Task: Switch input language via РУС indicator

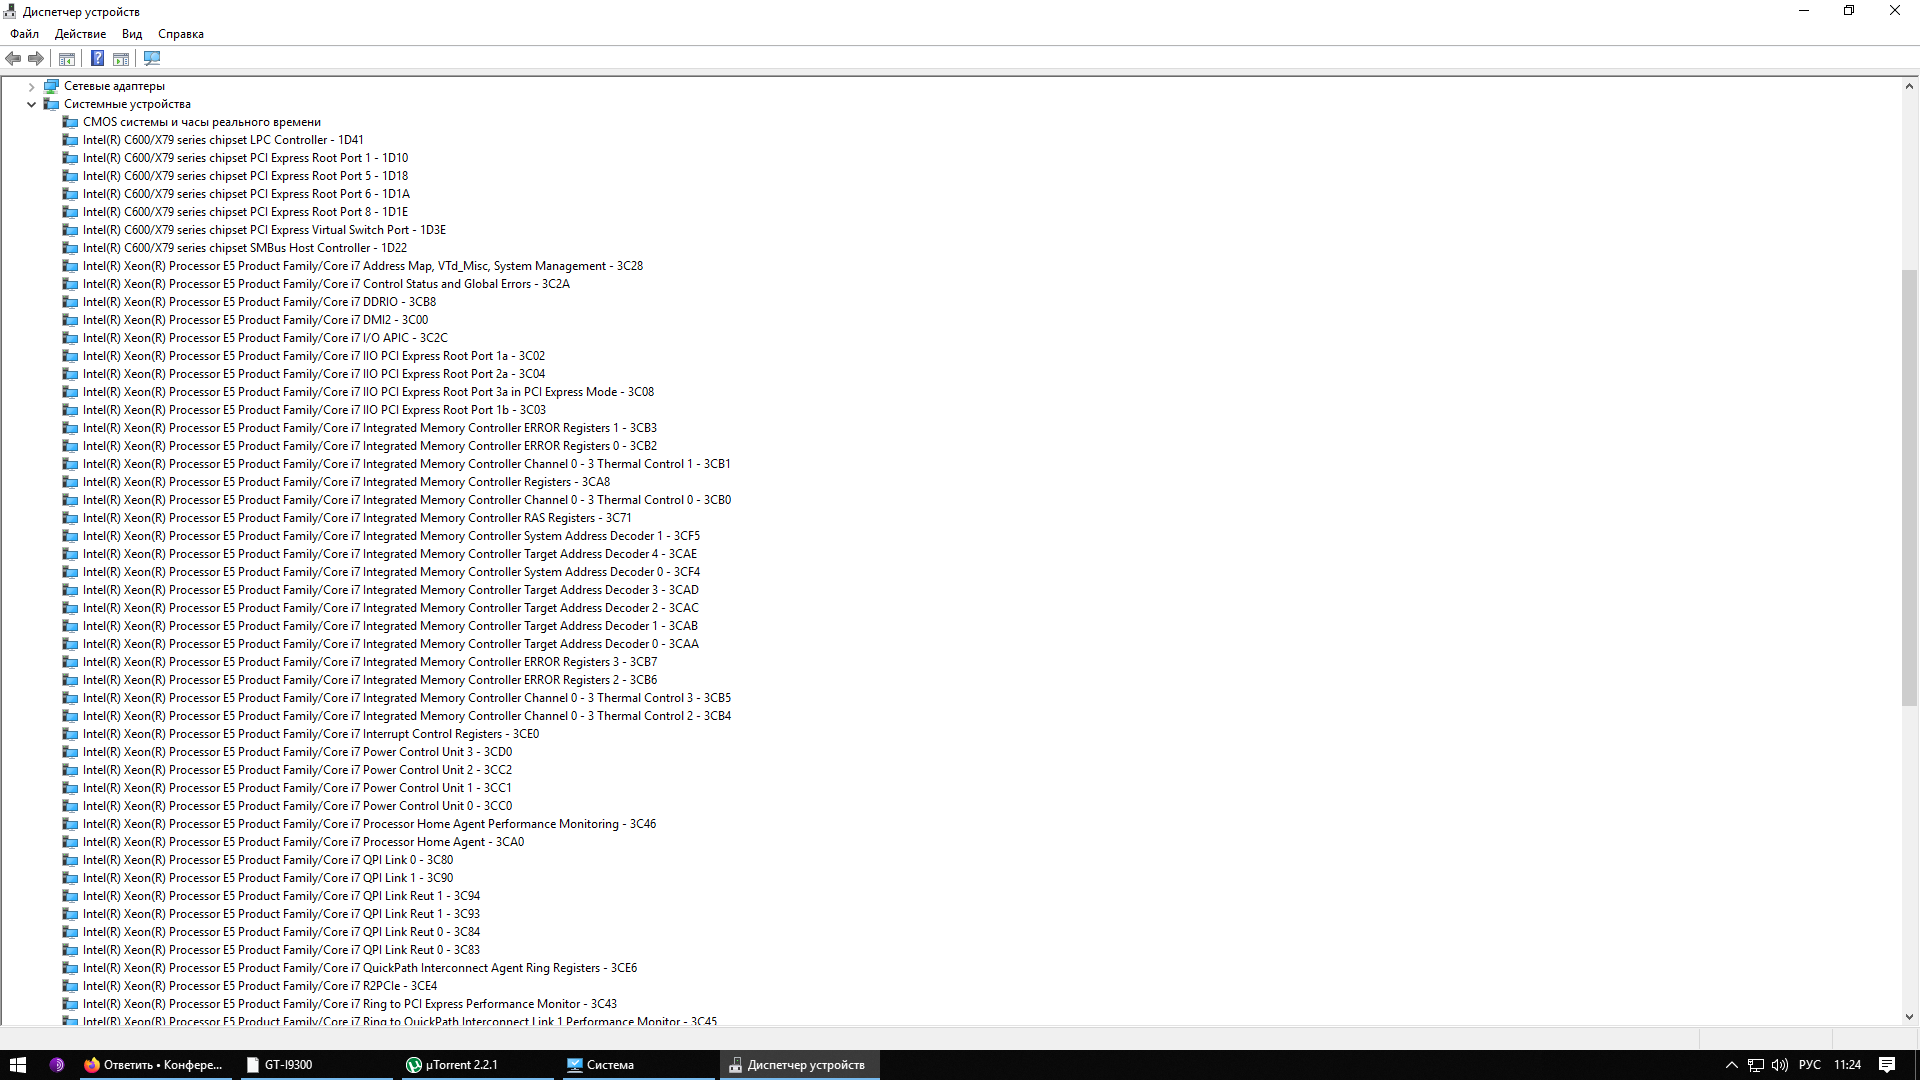Action: click(1809, 1065)
